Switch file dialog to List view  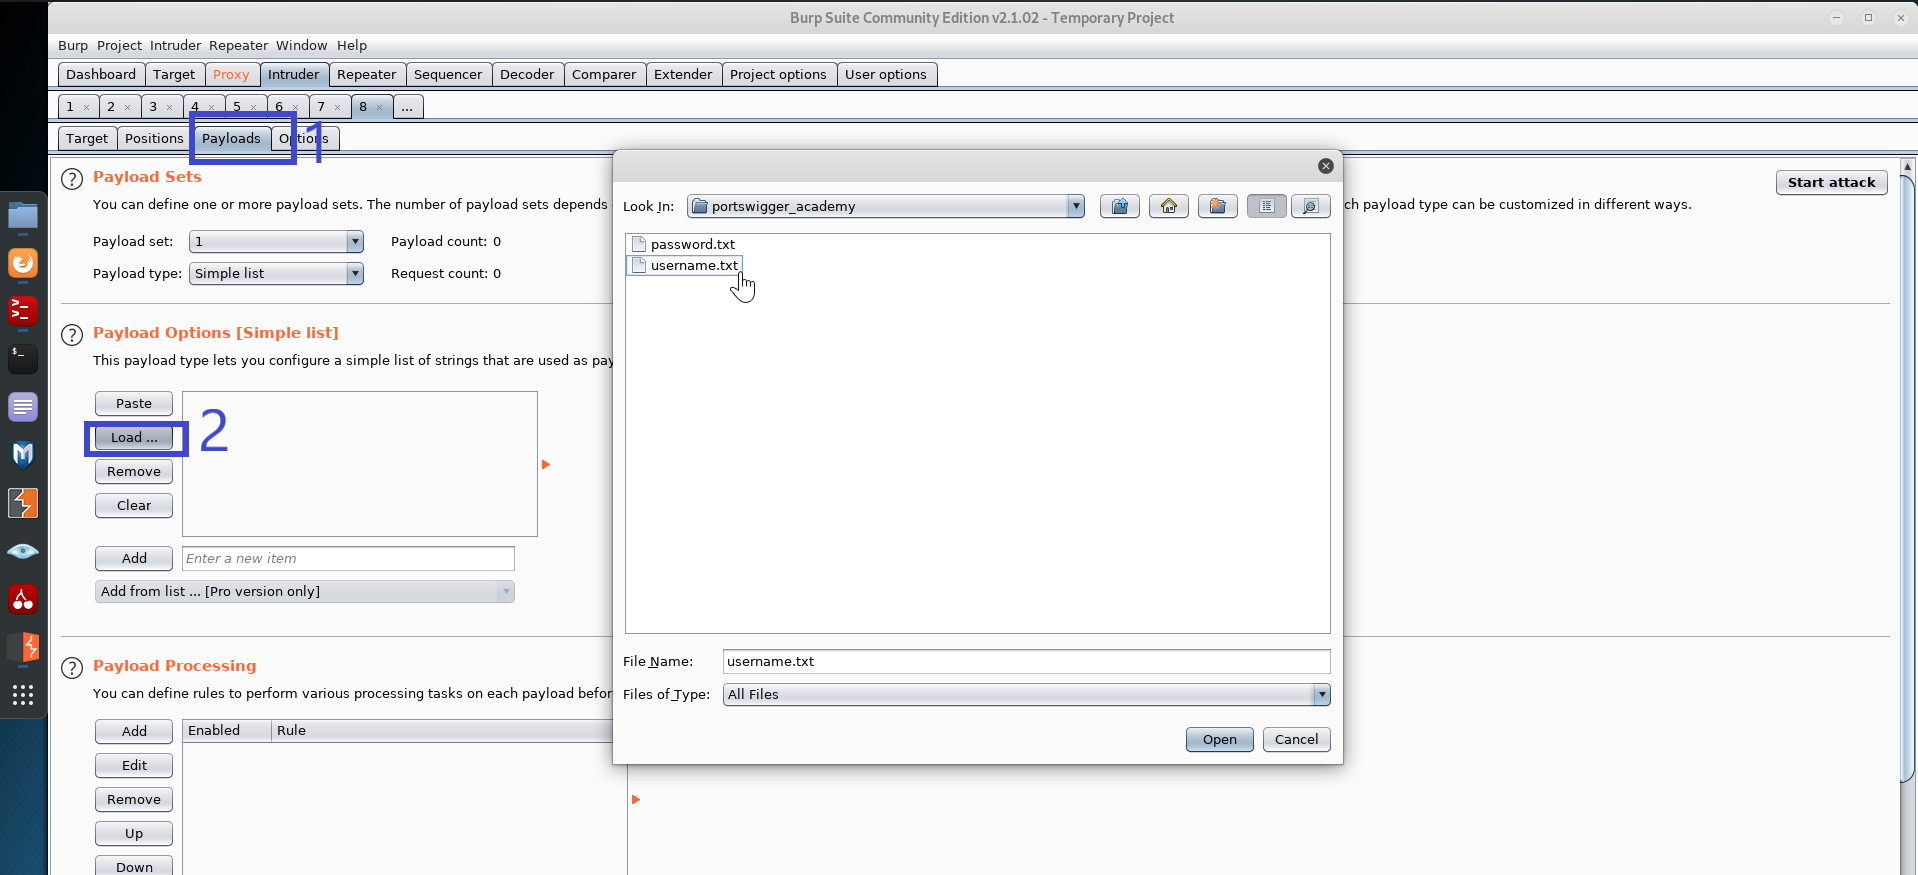pos(1267,206)
